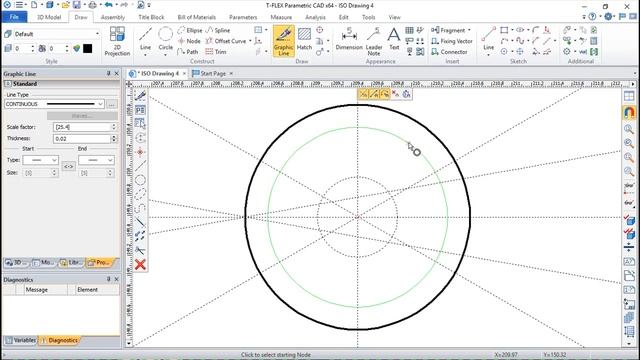
Task: Switch to the Library panel tab
Action: coord(71,262)
